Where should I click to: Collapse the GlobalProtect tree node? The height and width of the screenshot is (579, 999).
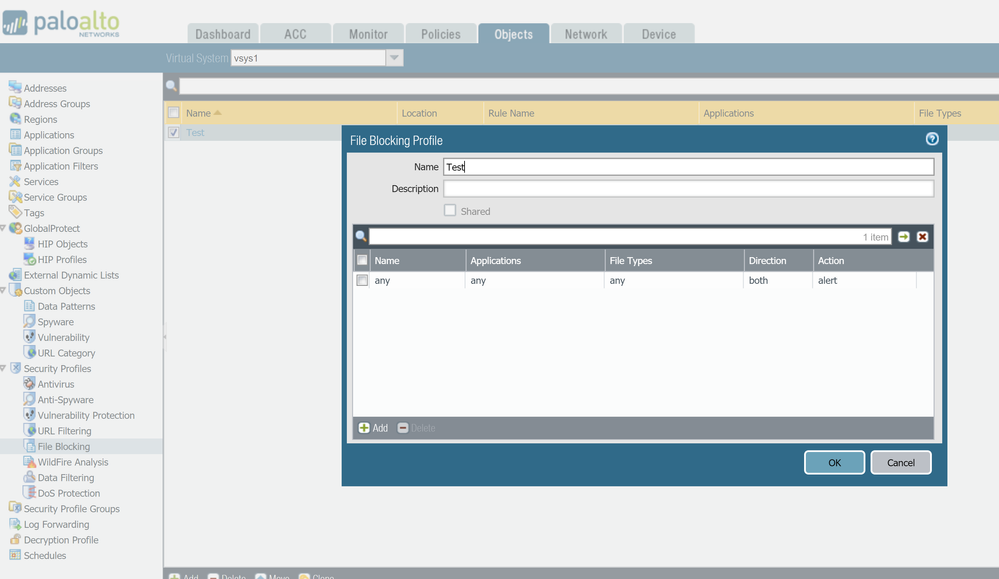pyautogui.click(x=4, y=229)
